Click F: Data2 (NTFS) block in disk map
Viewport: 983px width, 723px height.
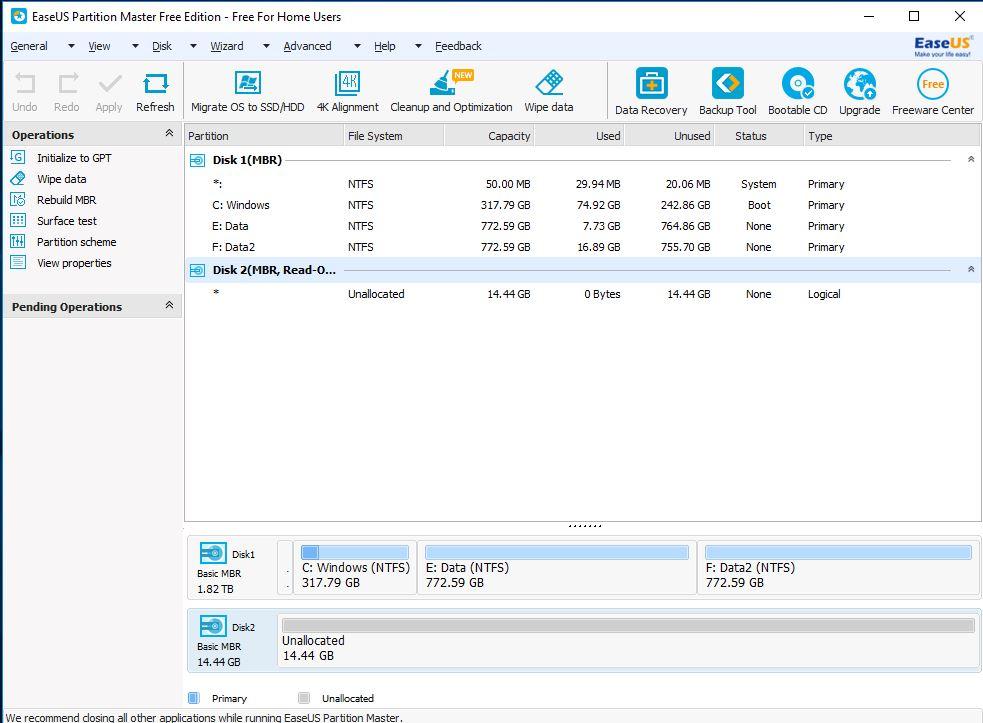coord(838,568)
